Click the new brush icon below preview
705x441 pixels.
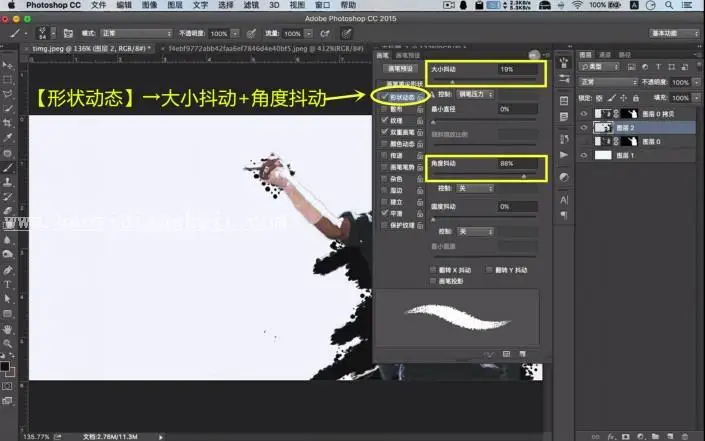click(x=522, y=354)
